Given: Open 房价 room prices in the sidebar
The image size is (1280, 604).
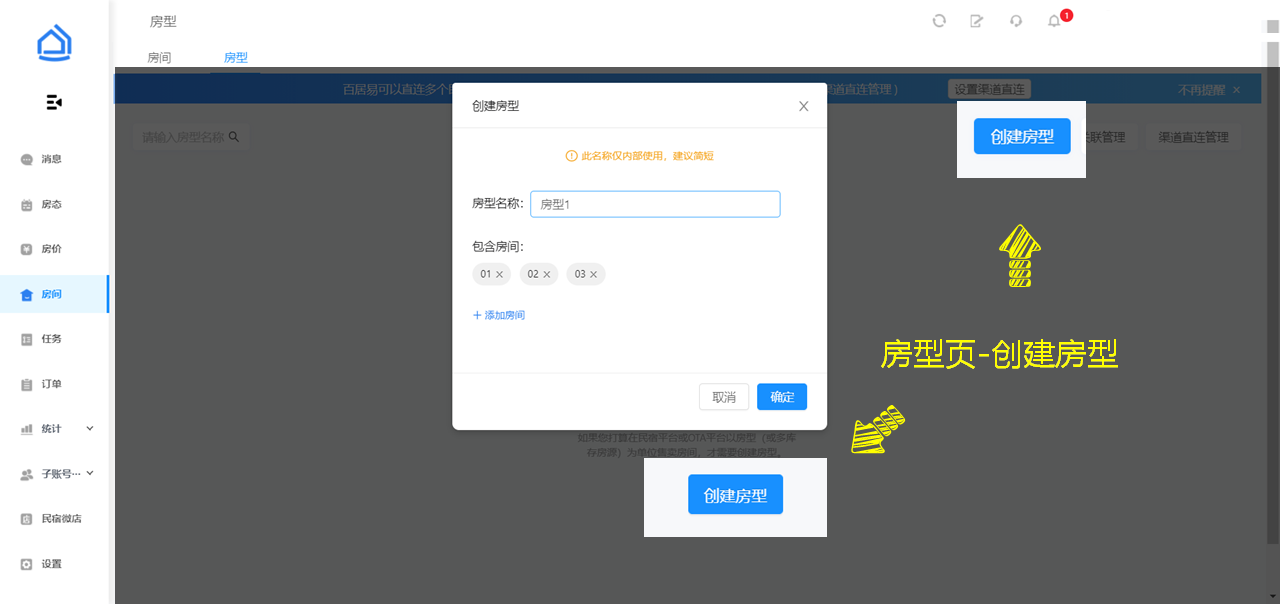Looking at the screenshot, I should (x=54, y=249).
